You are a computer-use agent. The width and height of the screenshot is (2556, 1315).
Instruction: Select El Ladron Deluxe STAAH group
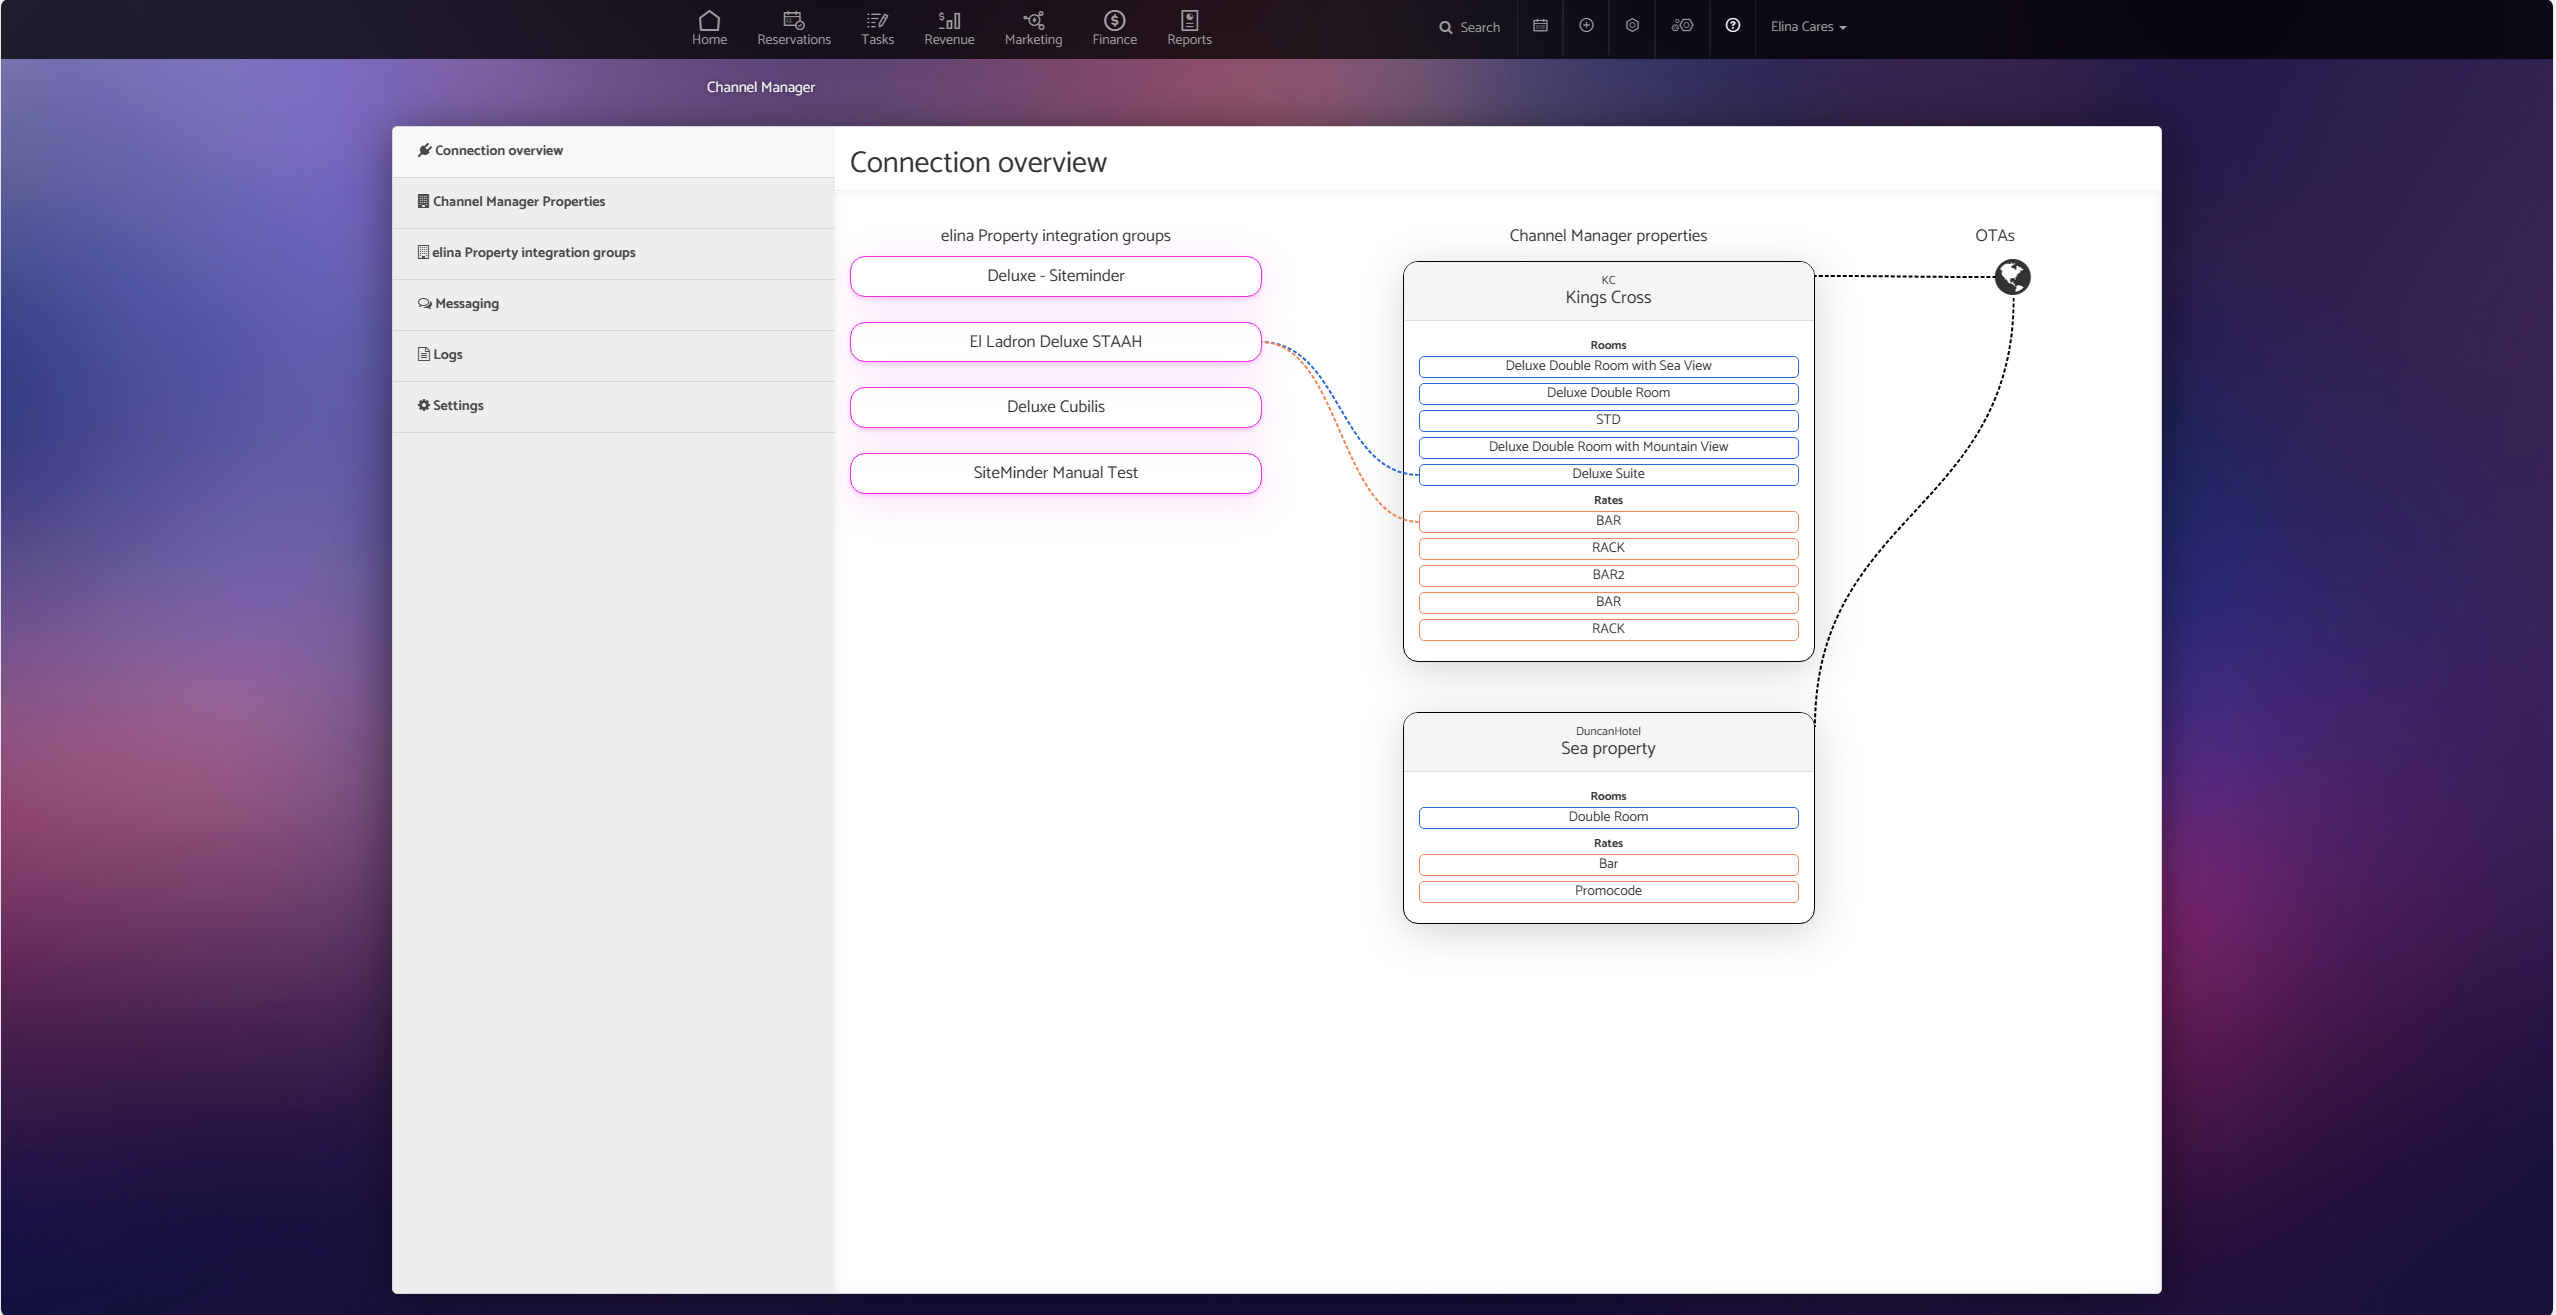coord(1055,342)
